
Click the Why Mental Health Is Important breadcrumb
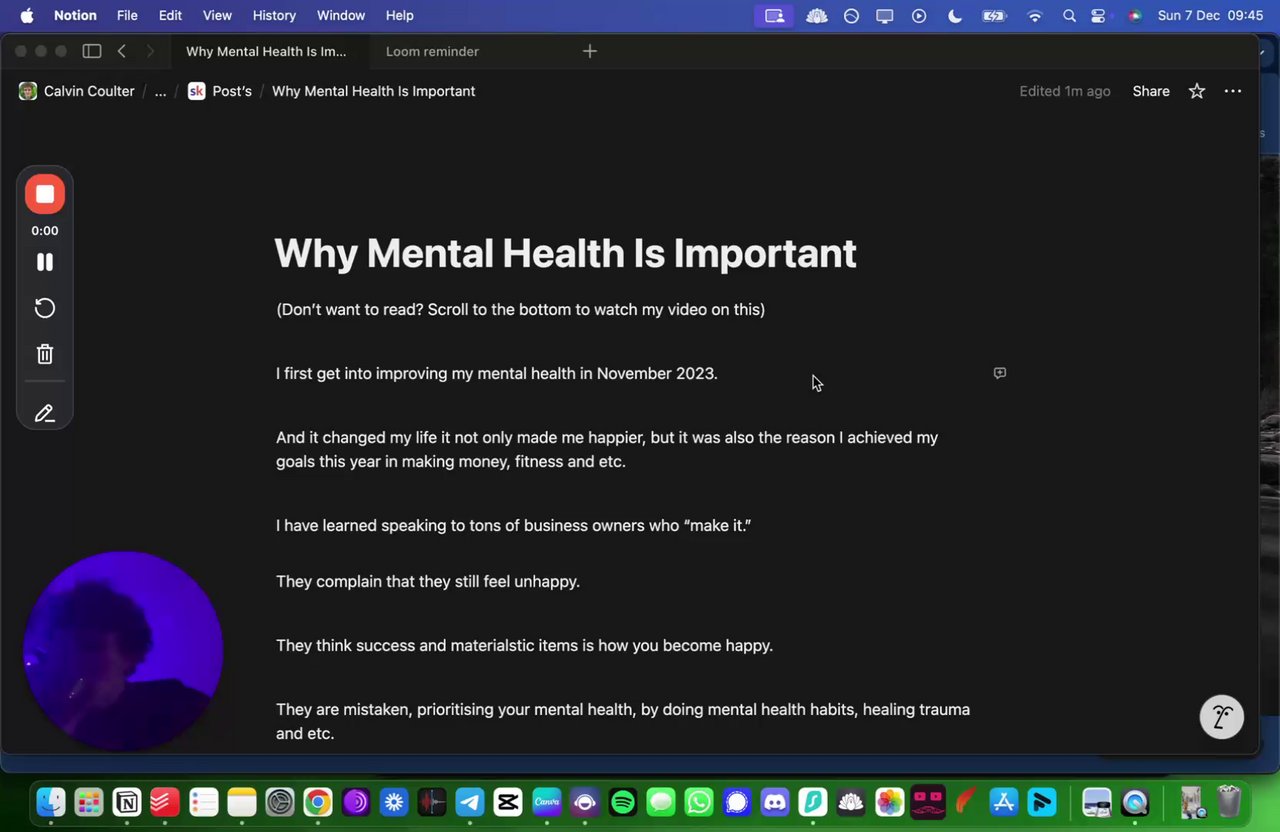[x=373, y=91]
